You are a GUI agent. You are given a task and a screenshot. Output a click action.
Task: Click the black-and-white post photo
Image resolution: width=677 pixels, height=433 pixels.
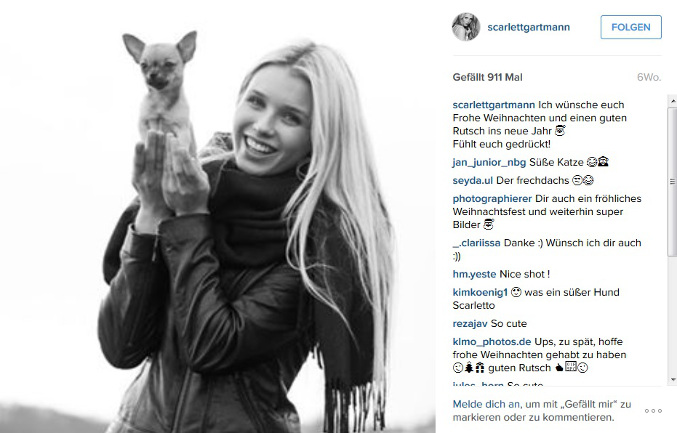coord(218,216)
